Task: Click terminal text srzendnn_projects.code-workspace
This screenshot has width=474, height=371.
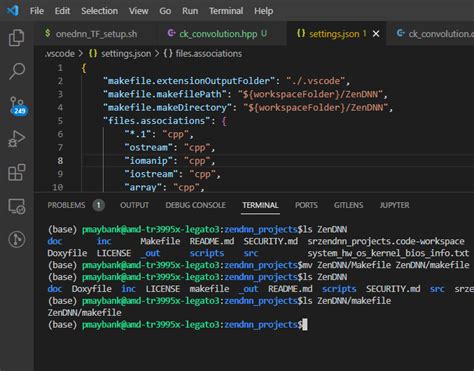Action: point(386,241)
